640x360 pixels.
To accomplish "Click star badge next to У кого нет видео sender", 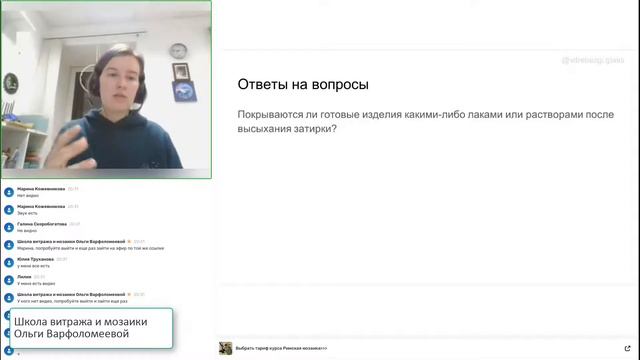I will click(129, 294).
